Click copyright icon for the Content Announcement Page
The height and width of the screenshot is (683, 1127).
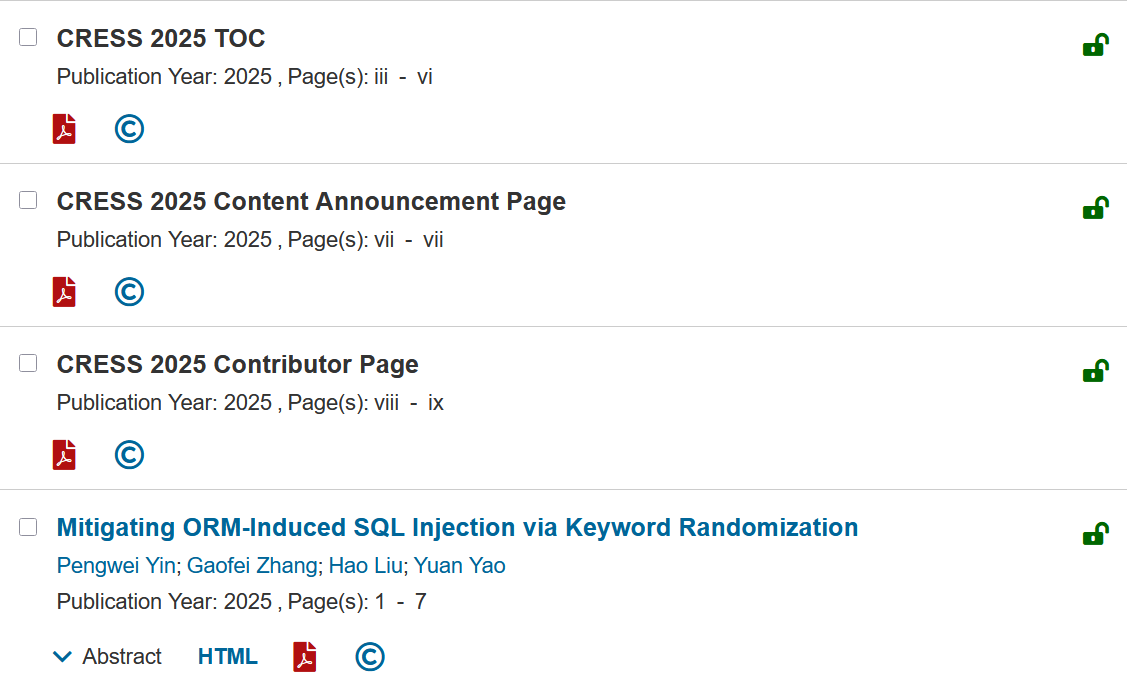tap(129, 292)
